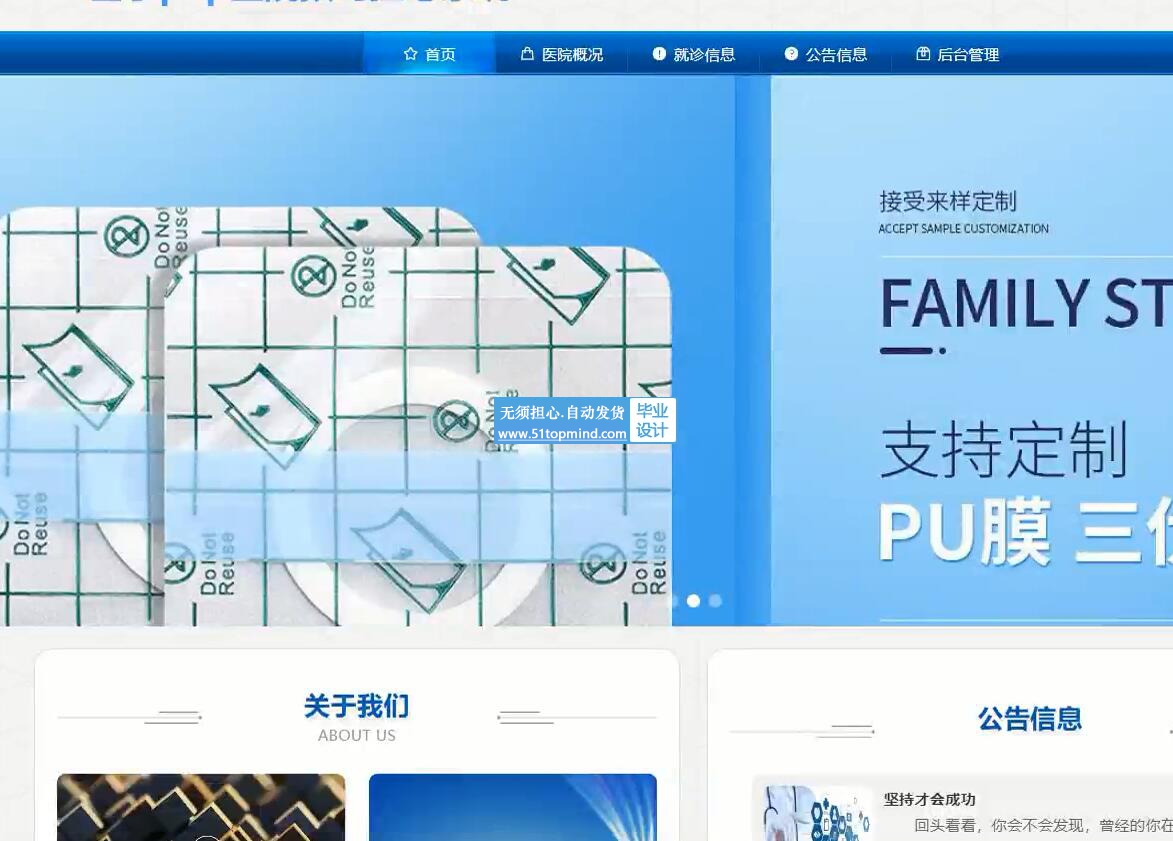The width and height of the screenshot is (1173, 841).
Task: Click the star icon beside 首页
Action: (410, 54)
